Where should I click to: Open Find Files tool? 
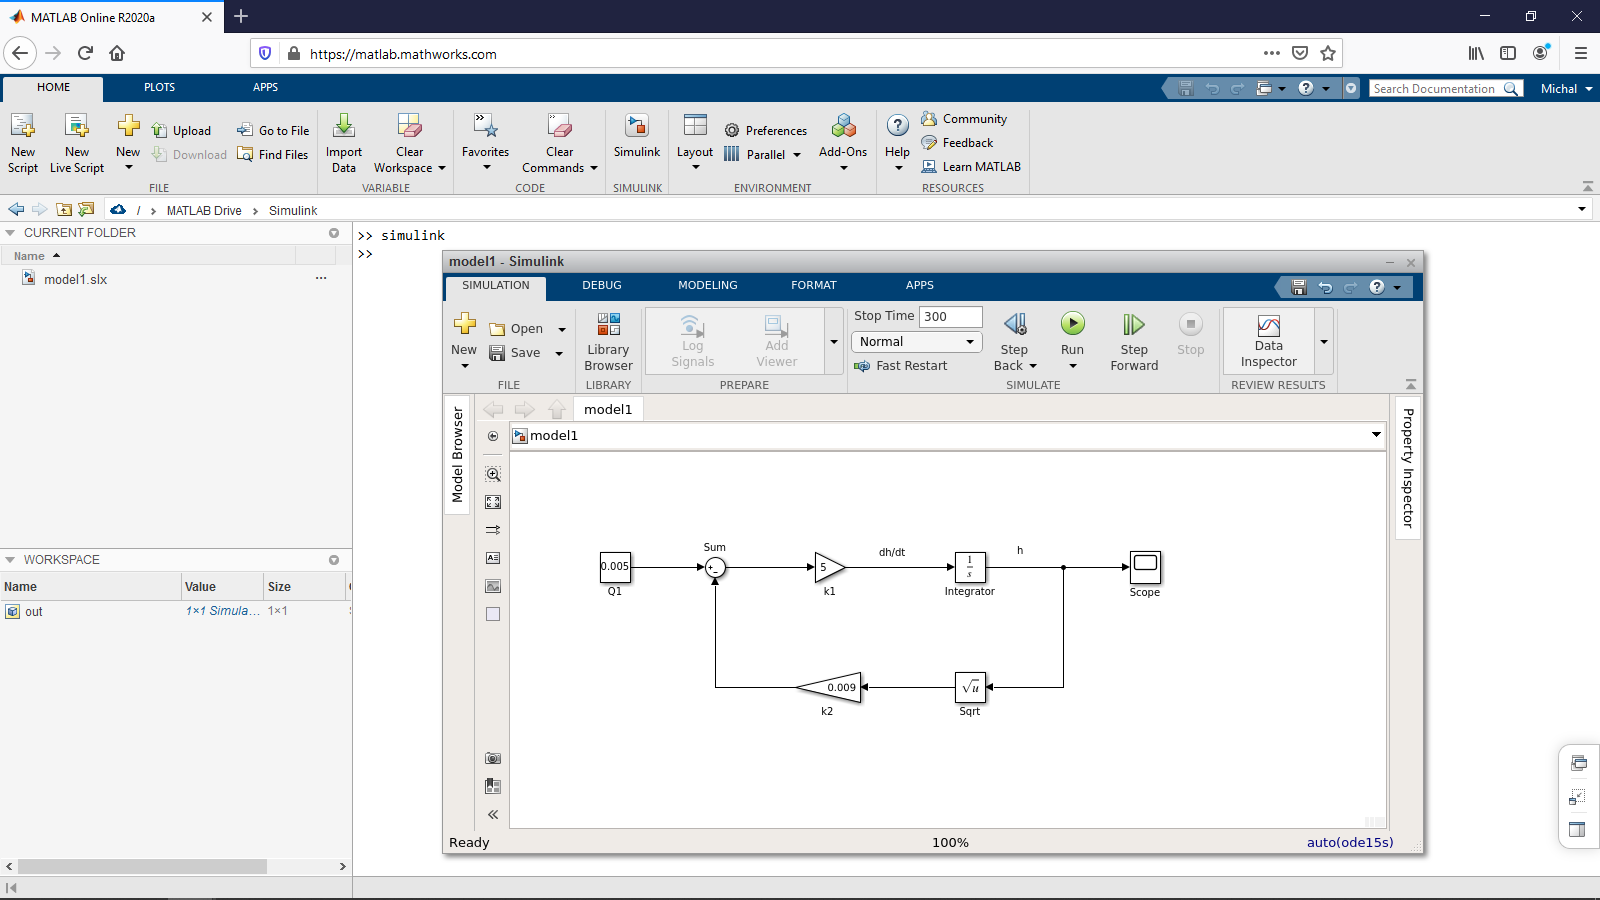coord(273,154)
